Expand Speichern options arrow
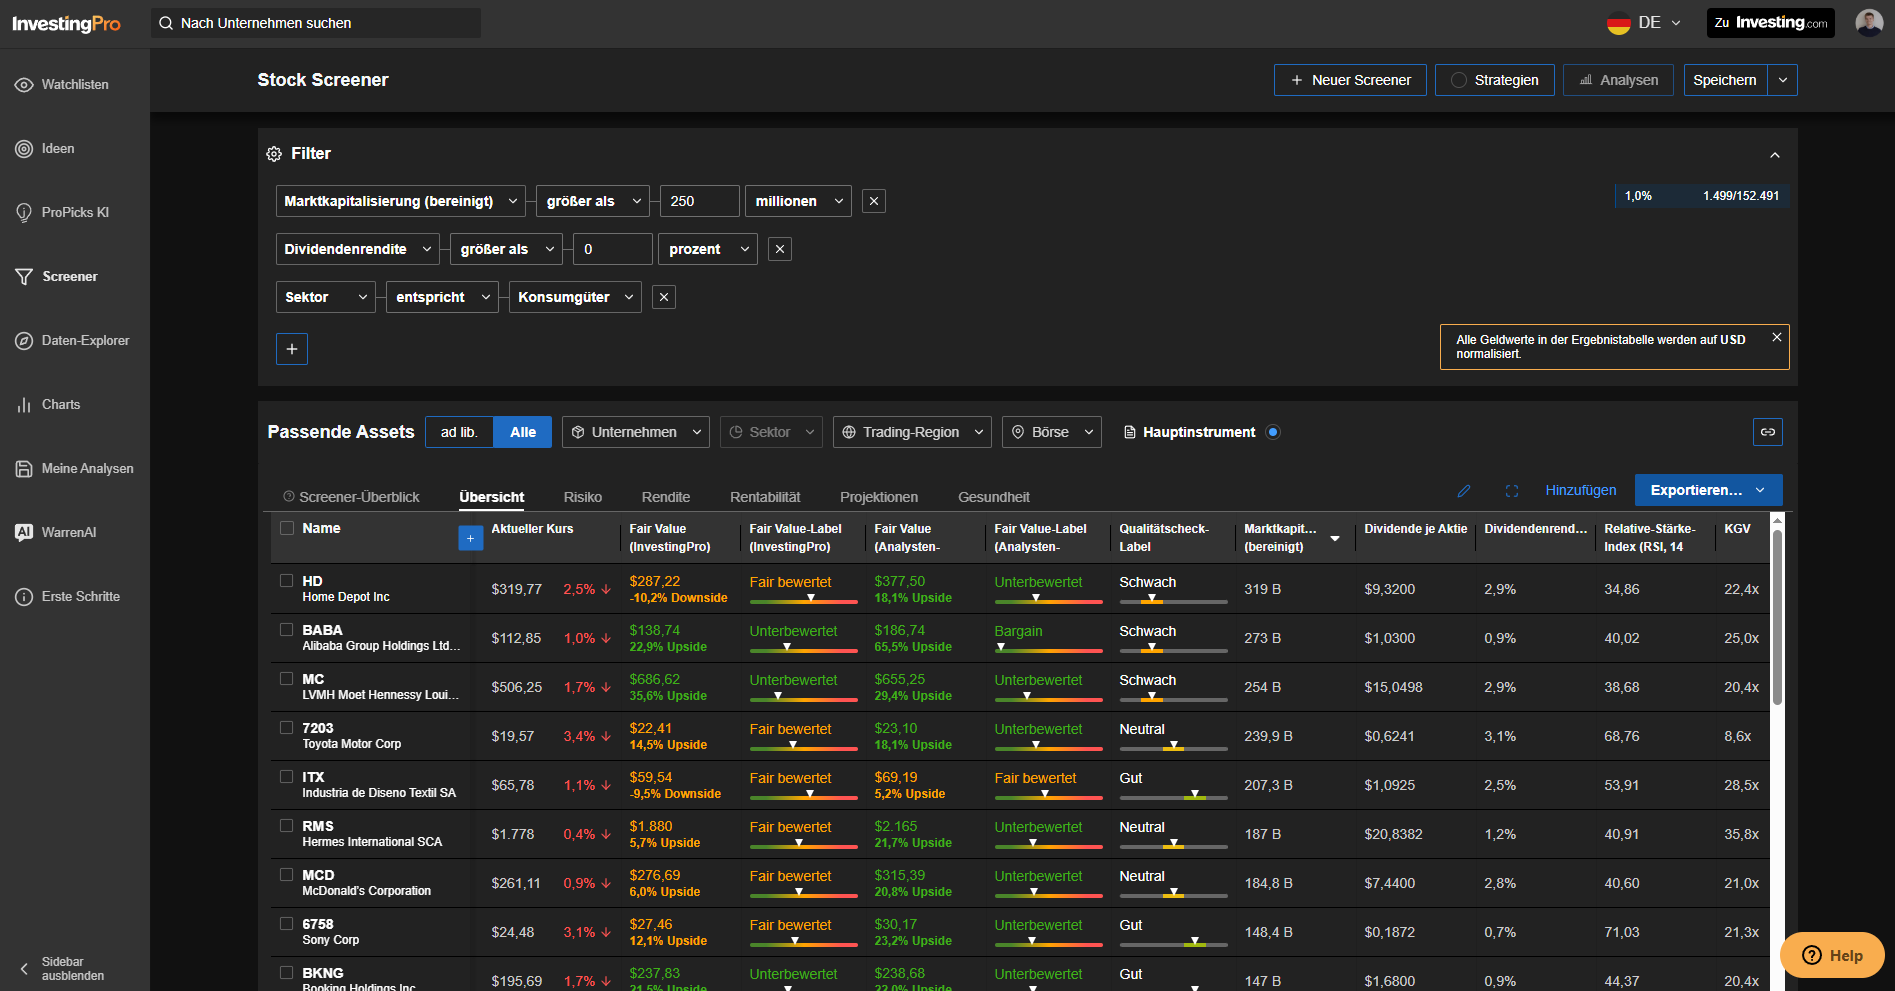 pos(1783,80)
